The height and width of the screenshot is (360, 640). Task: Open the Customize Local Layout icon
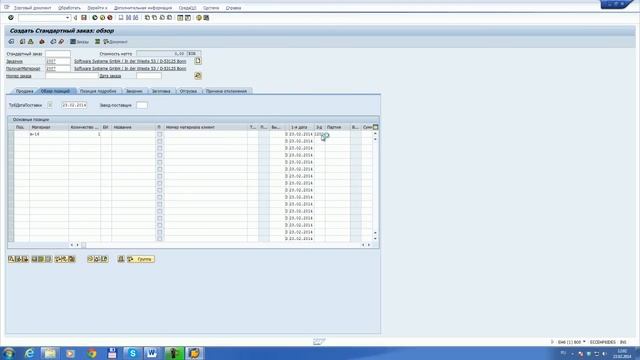tap(207, 18)
